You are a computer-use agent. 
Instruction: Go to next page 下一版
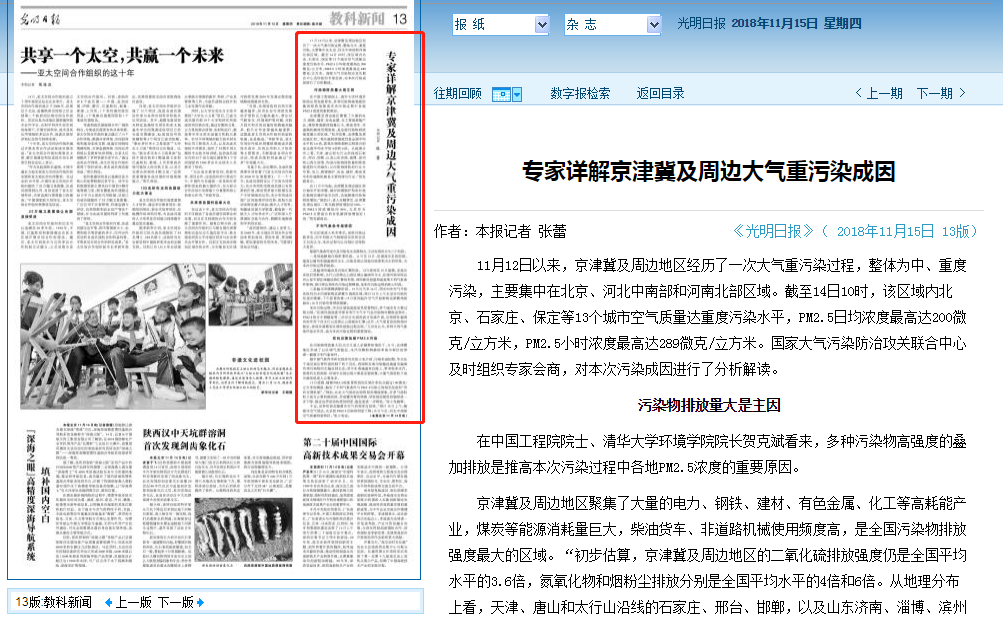(x=174, y=602)
